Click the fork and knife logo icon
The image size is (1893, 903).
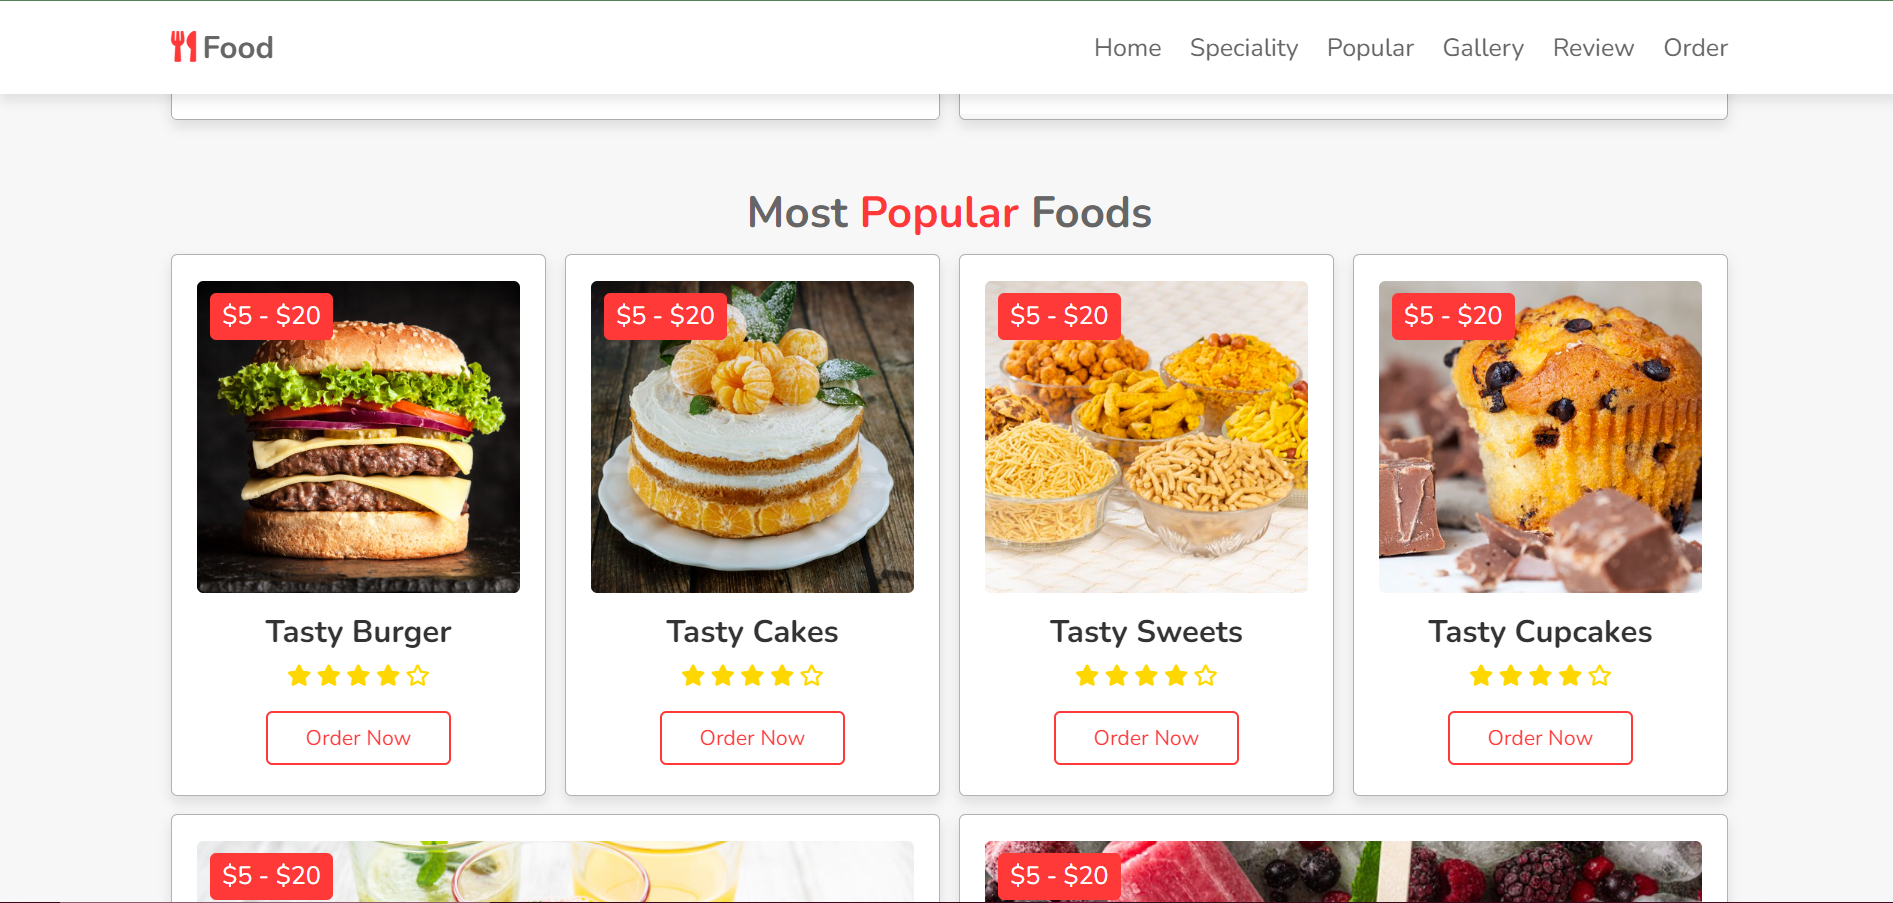click(184, 47)
